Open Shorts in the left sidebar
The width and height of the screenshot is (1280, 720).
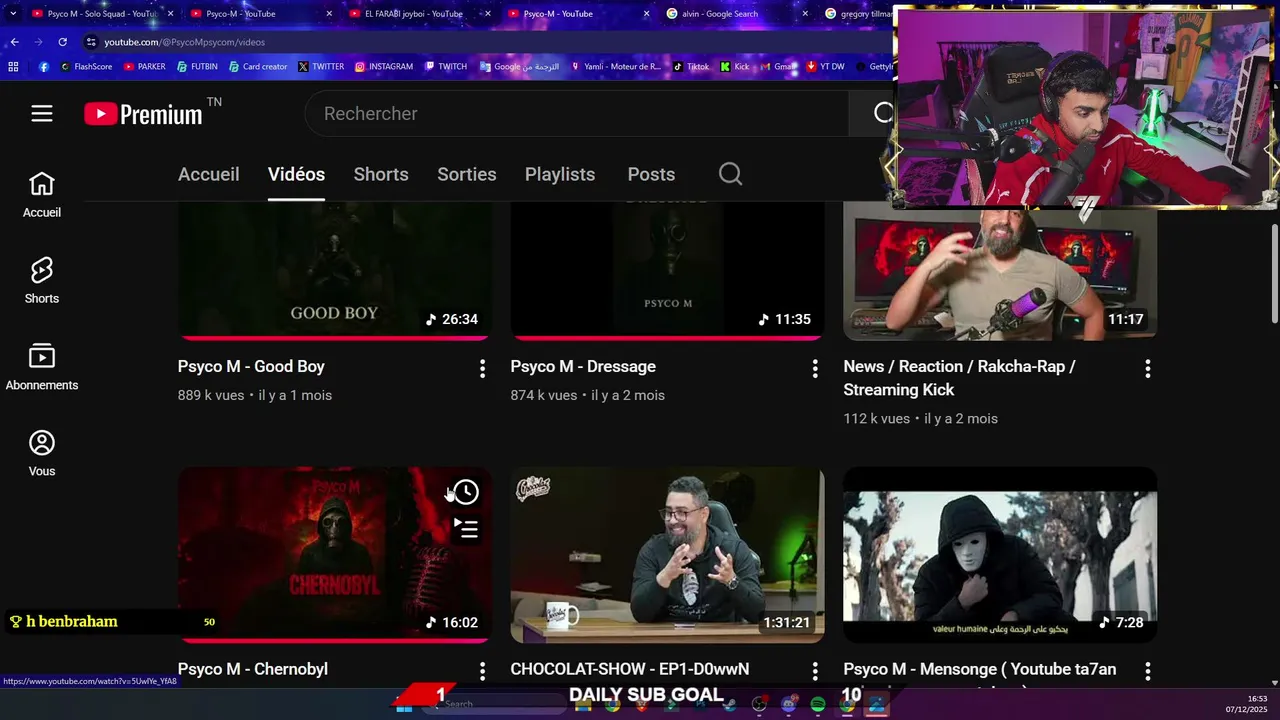click(x=42, y=281)
